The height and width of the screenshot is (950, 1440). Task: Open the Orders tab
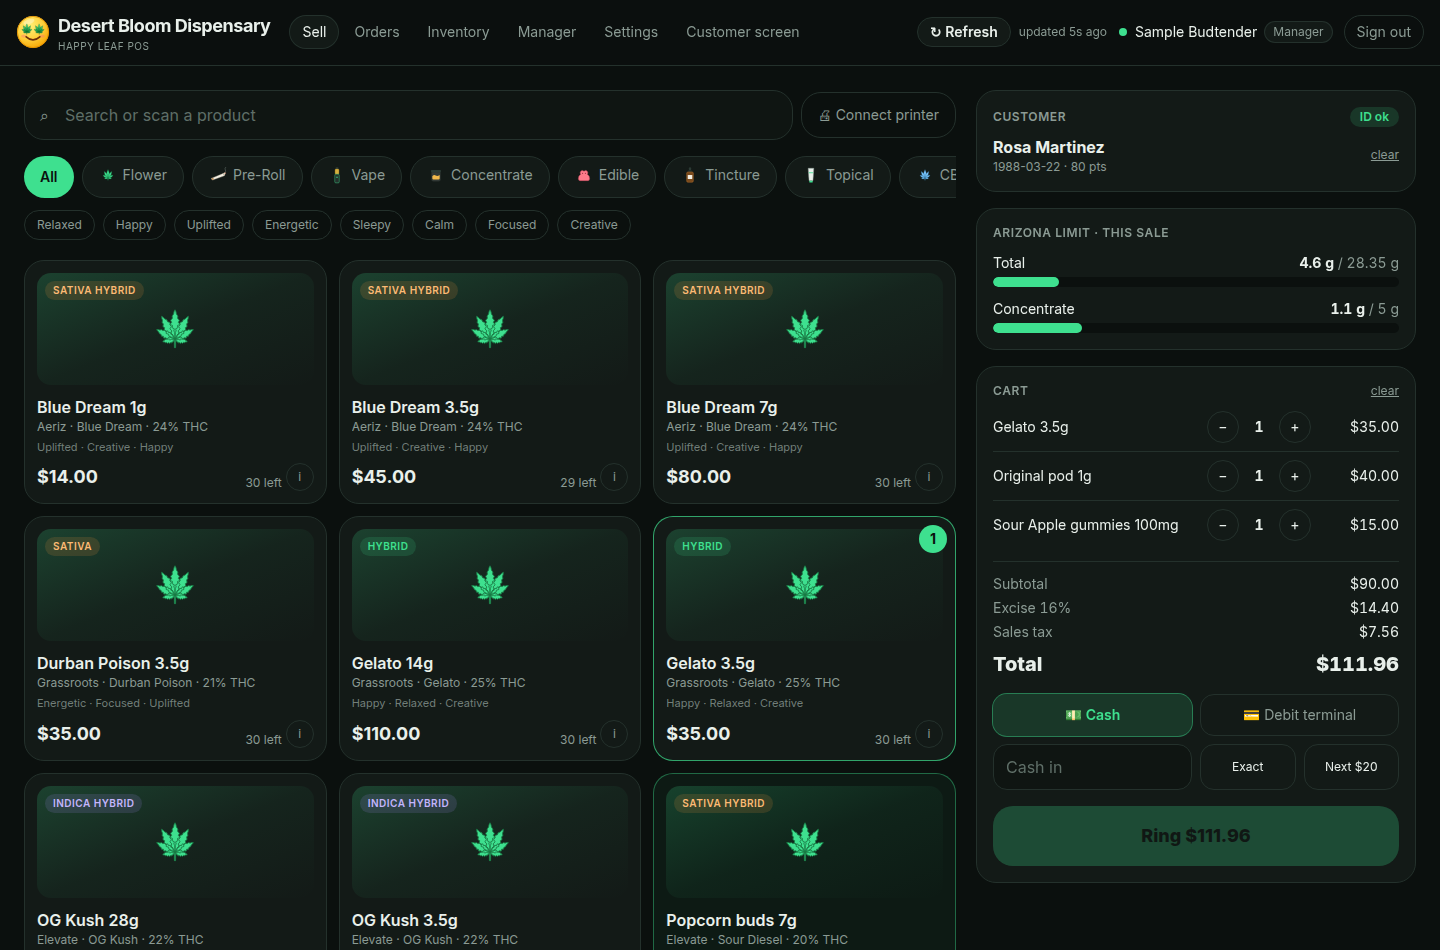click(x=377, y=32)
